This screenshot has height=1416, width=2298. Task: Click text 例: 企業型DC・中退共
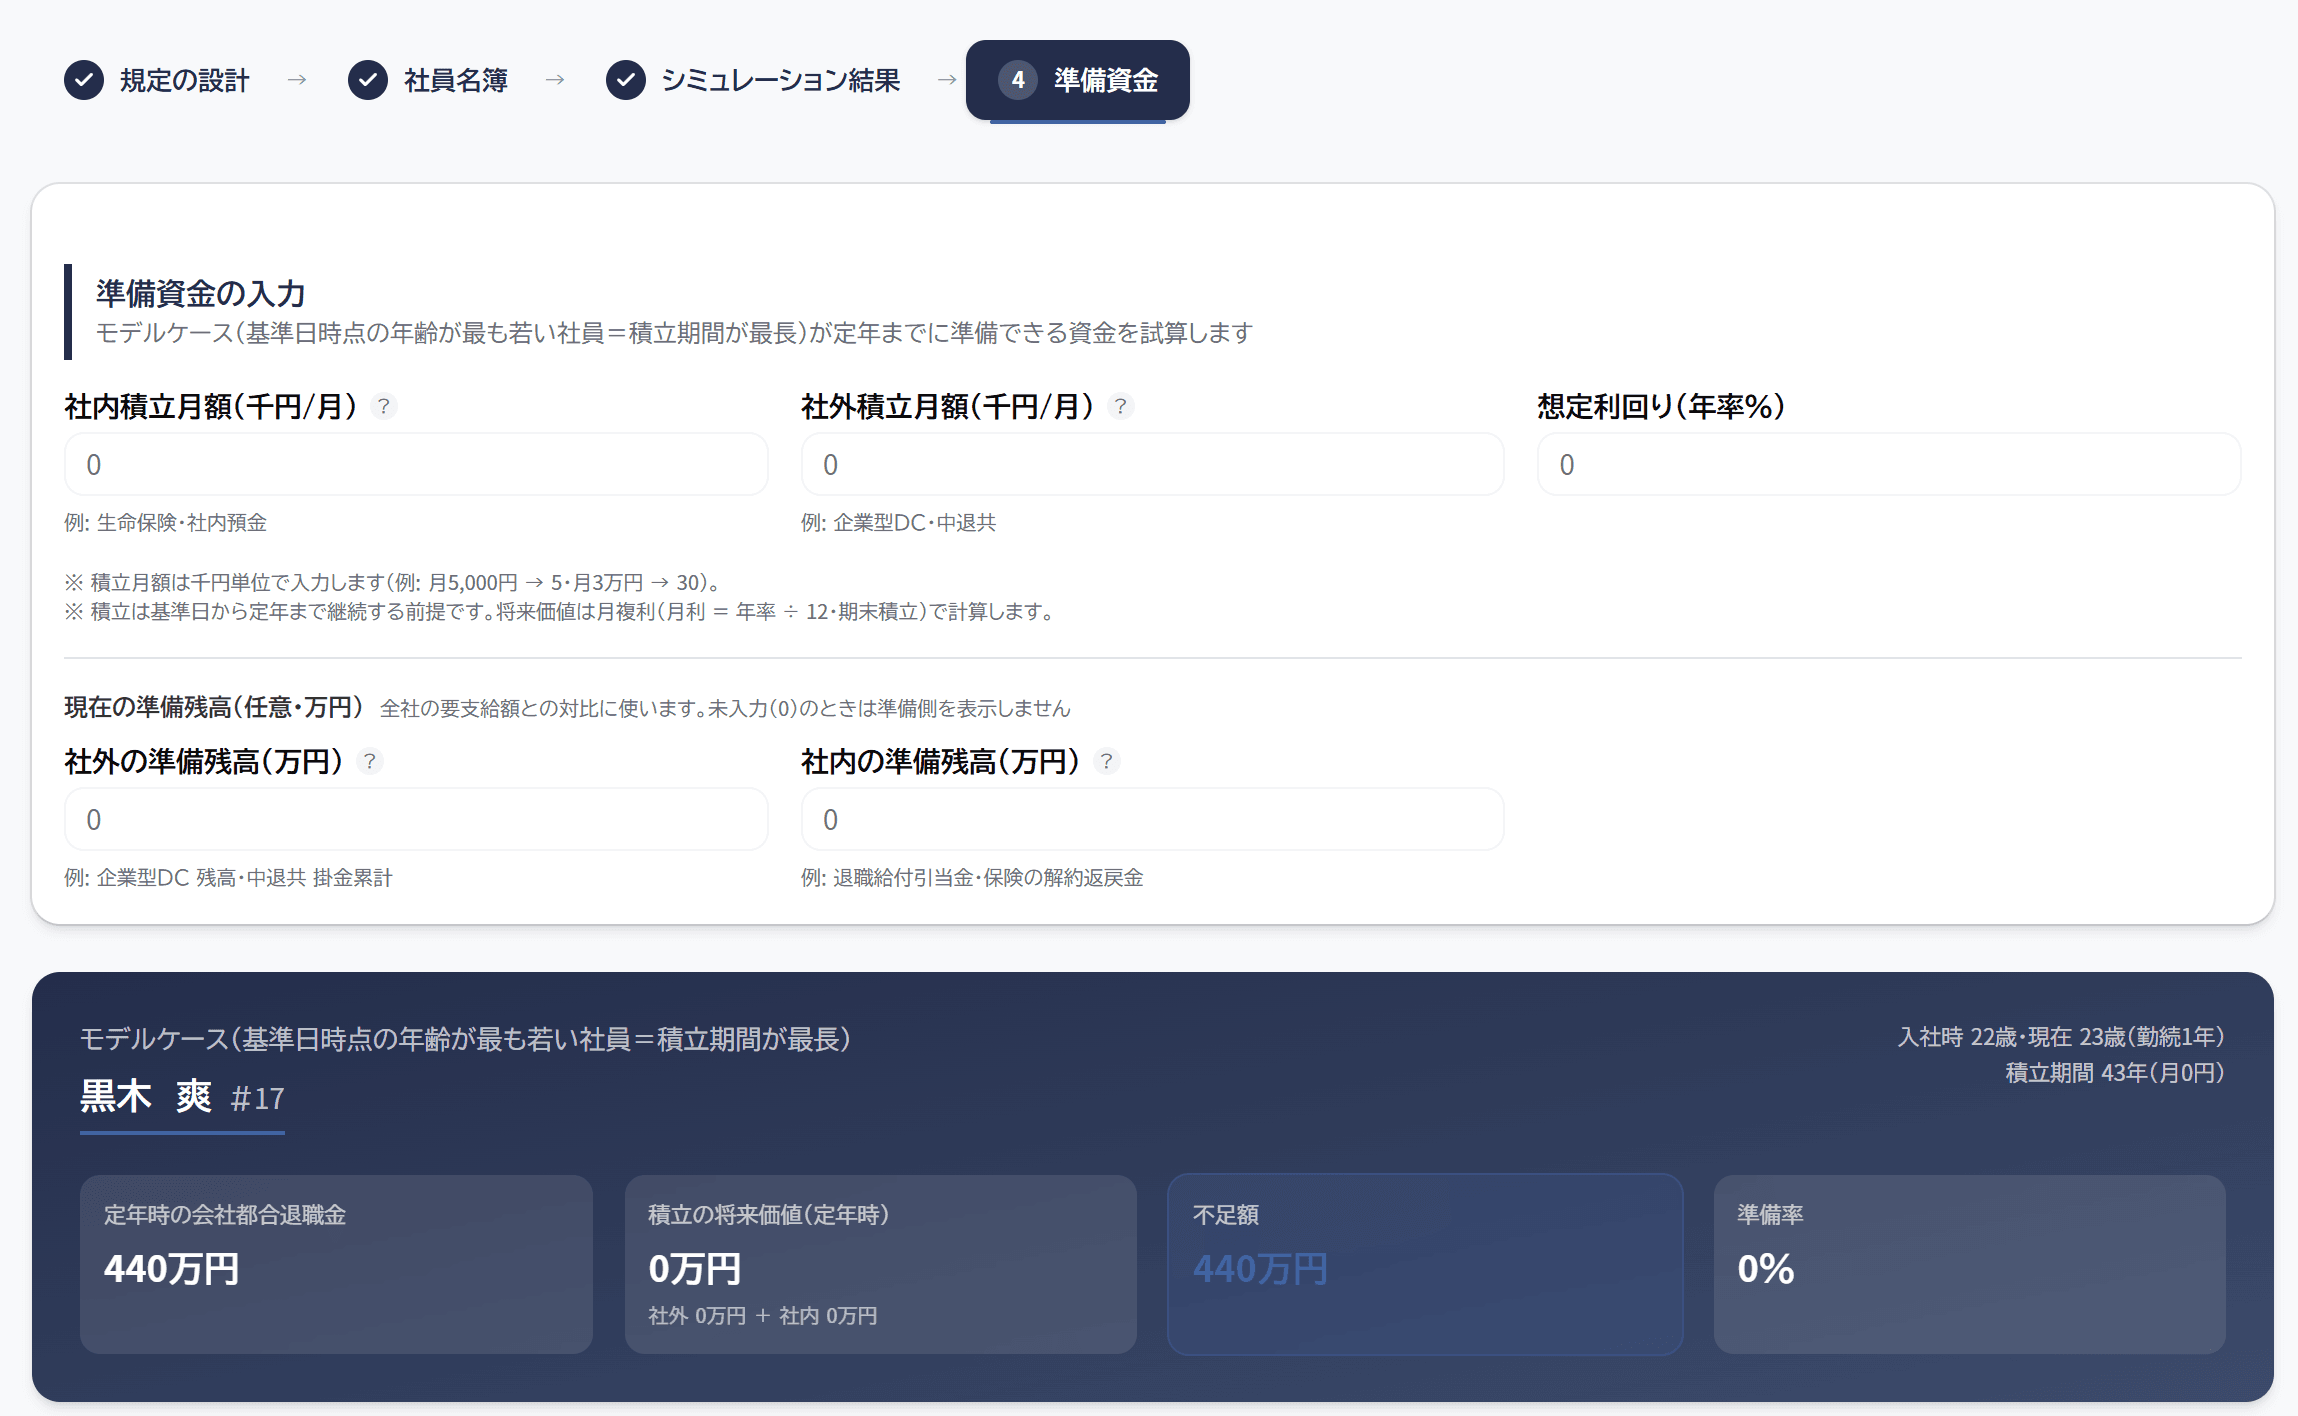click(x=898, y=522)
